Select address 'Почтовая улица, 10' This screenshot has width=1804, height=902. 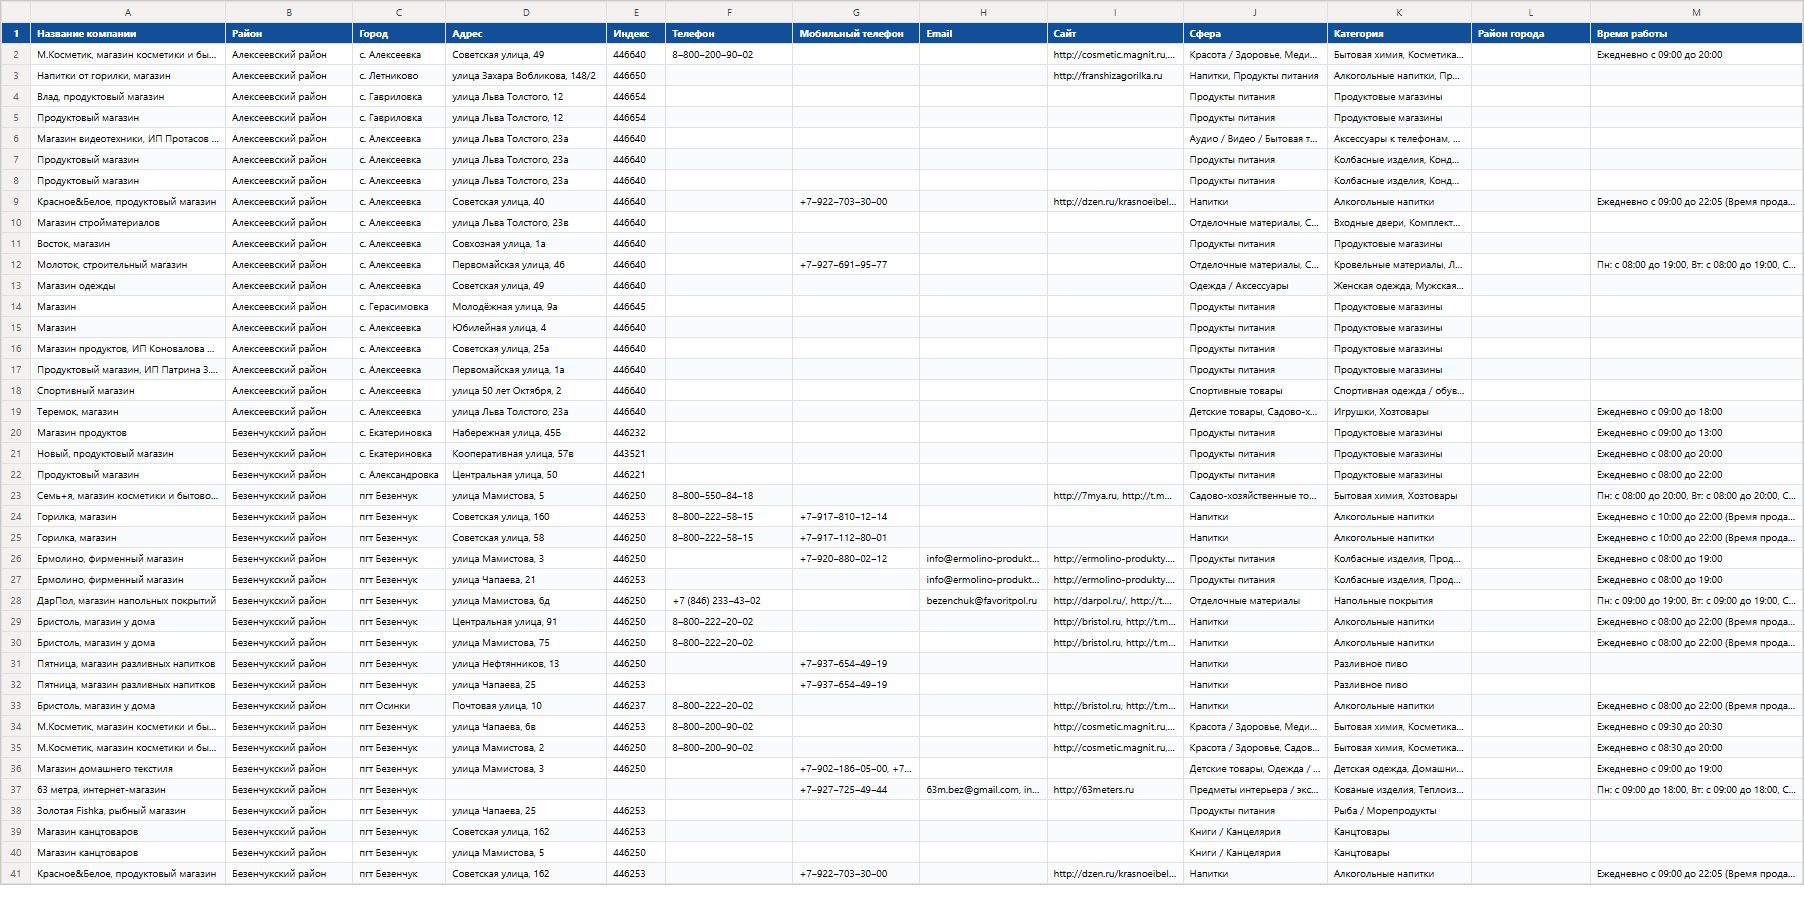526,706
